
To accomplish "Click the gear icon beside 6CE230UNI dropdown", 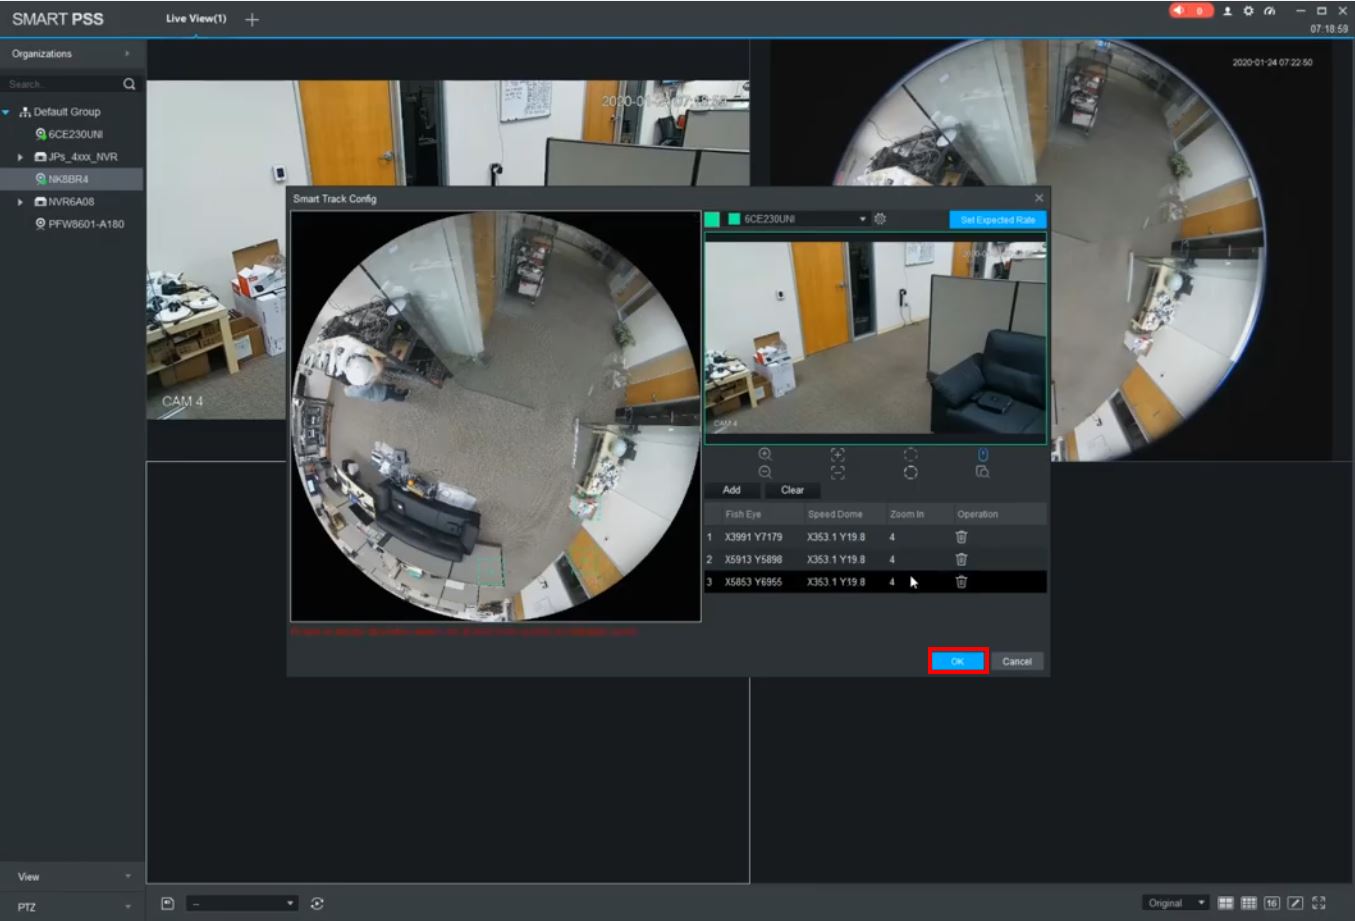I will (880, 219).
